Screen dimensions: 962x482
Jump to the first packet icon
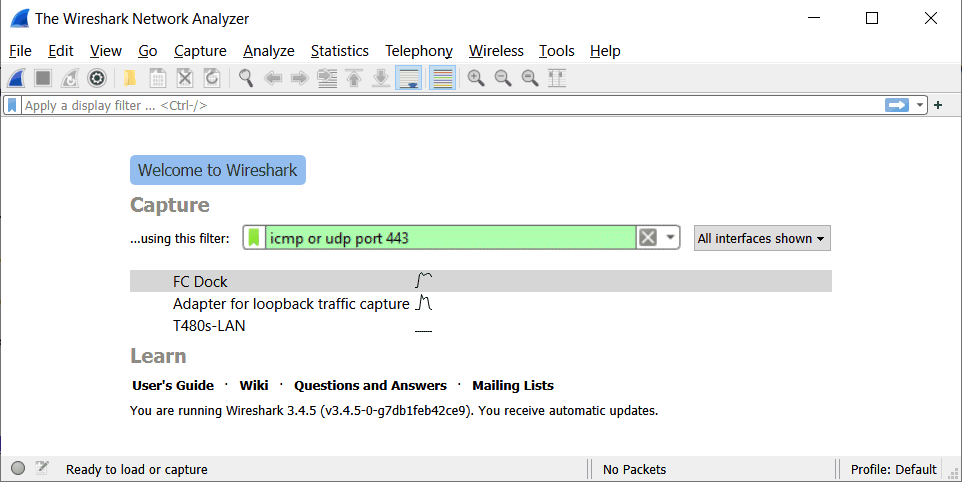tap(354, 78)
